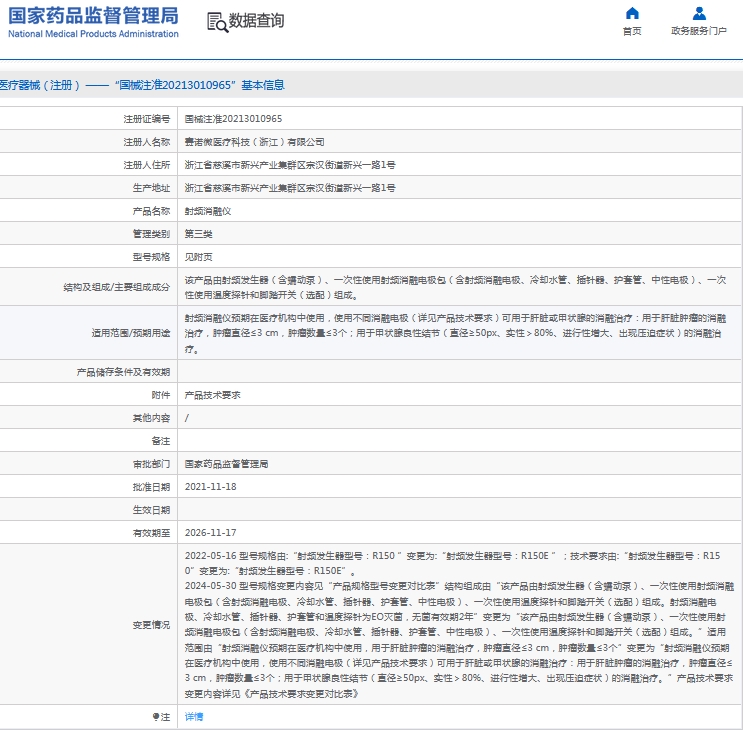This screenshot has width=743, height=731.
Task: Click the 数据查询 search document icon
Action: [217, 22]
